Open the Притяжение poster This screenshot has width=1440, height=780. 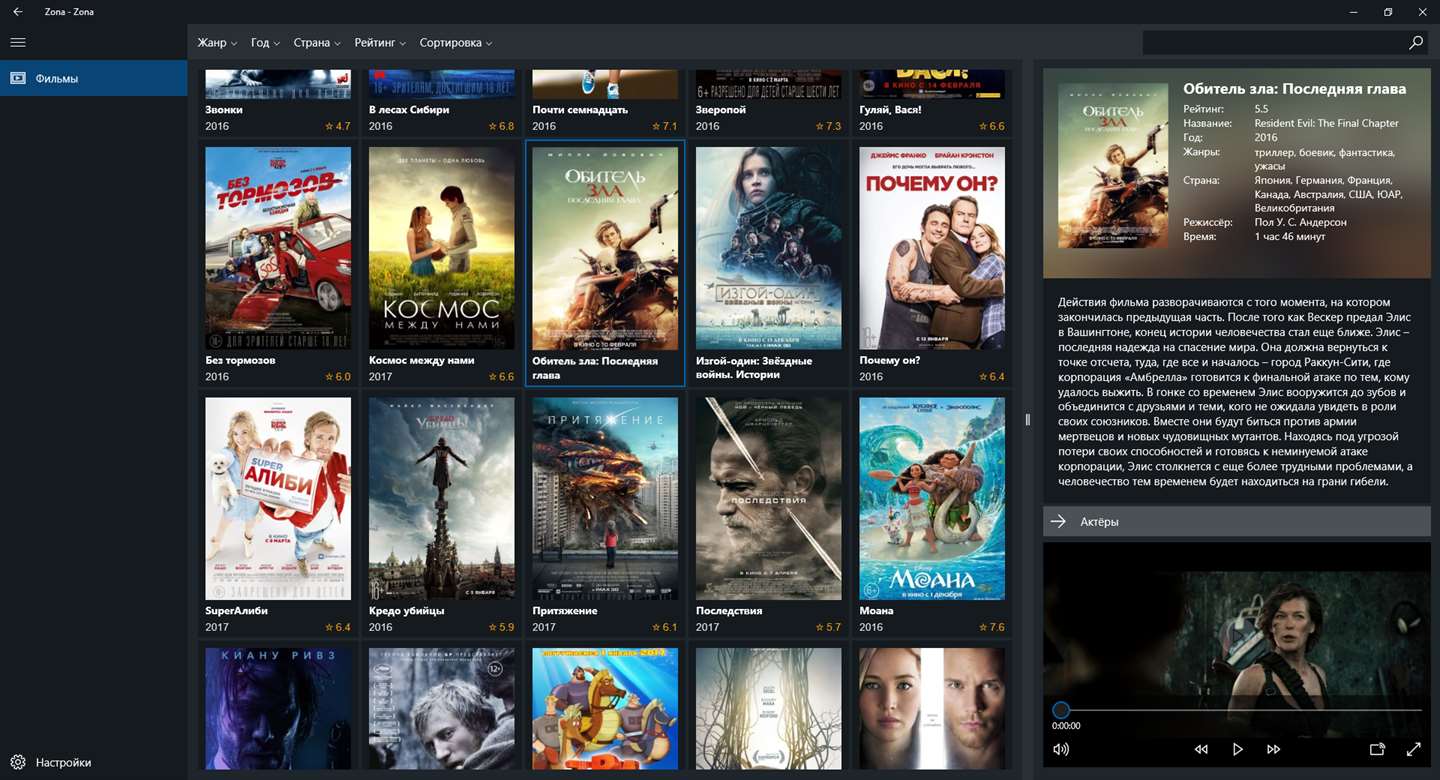[605, 498]
